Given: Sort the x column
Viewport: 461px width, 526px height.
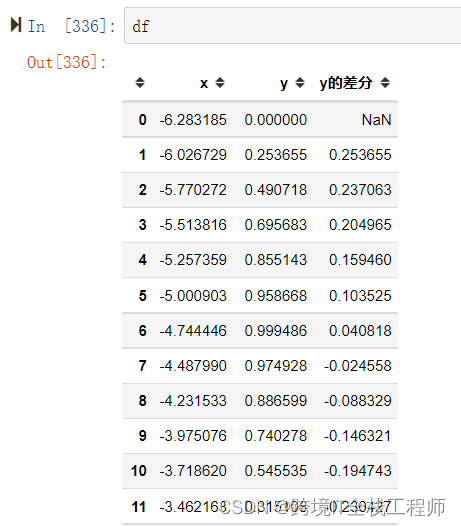Looking at the screenshot, I should coord(220,83).
